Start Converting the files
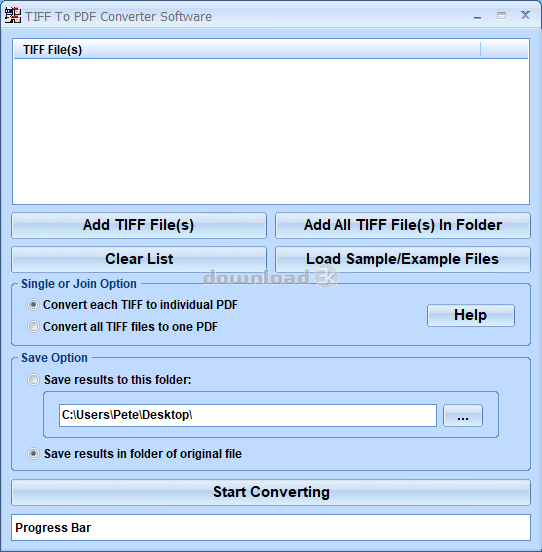The image size is (542, 552). [x=271, y=493]
